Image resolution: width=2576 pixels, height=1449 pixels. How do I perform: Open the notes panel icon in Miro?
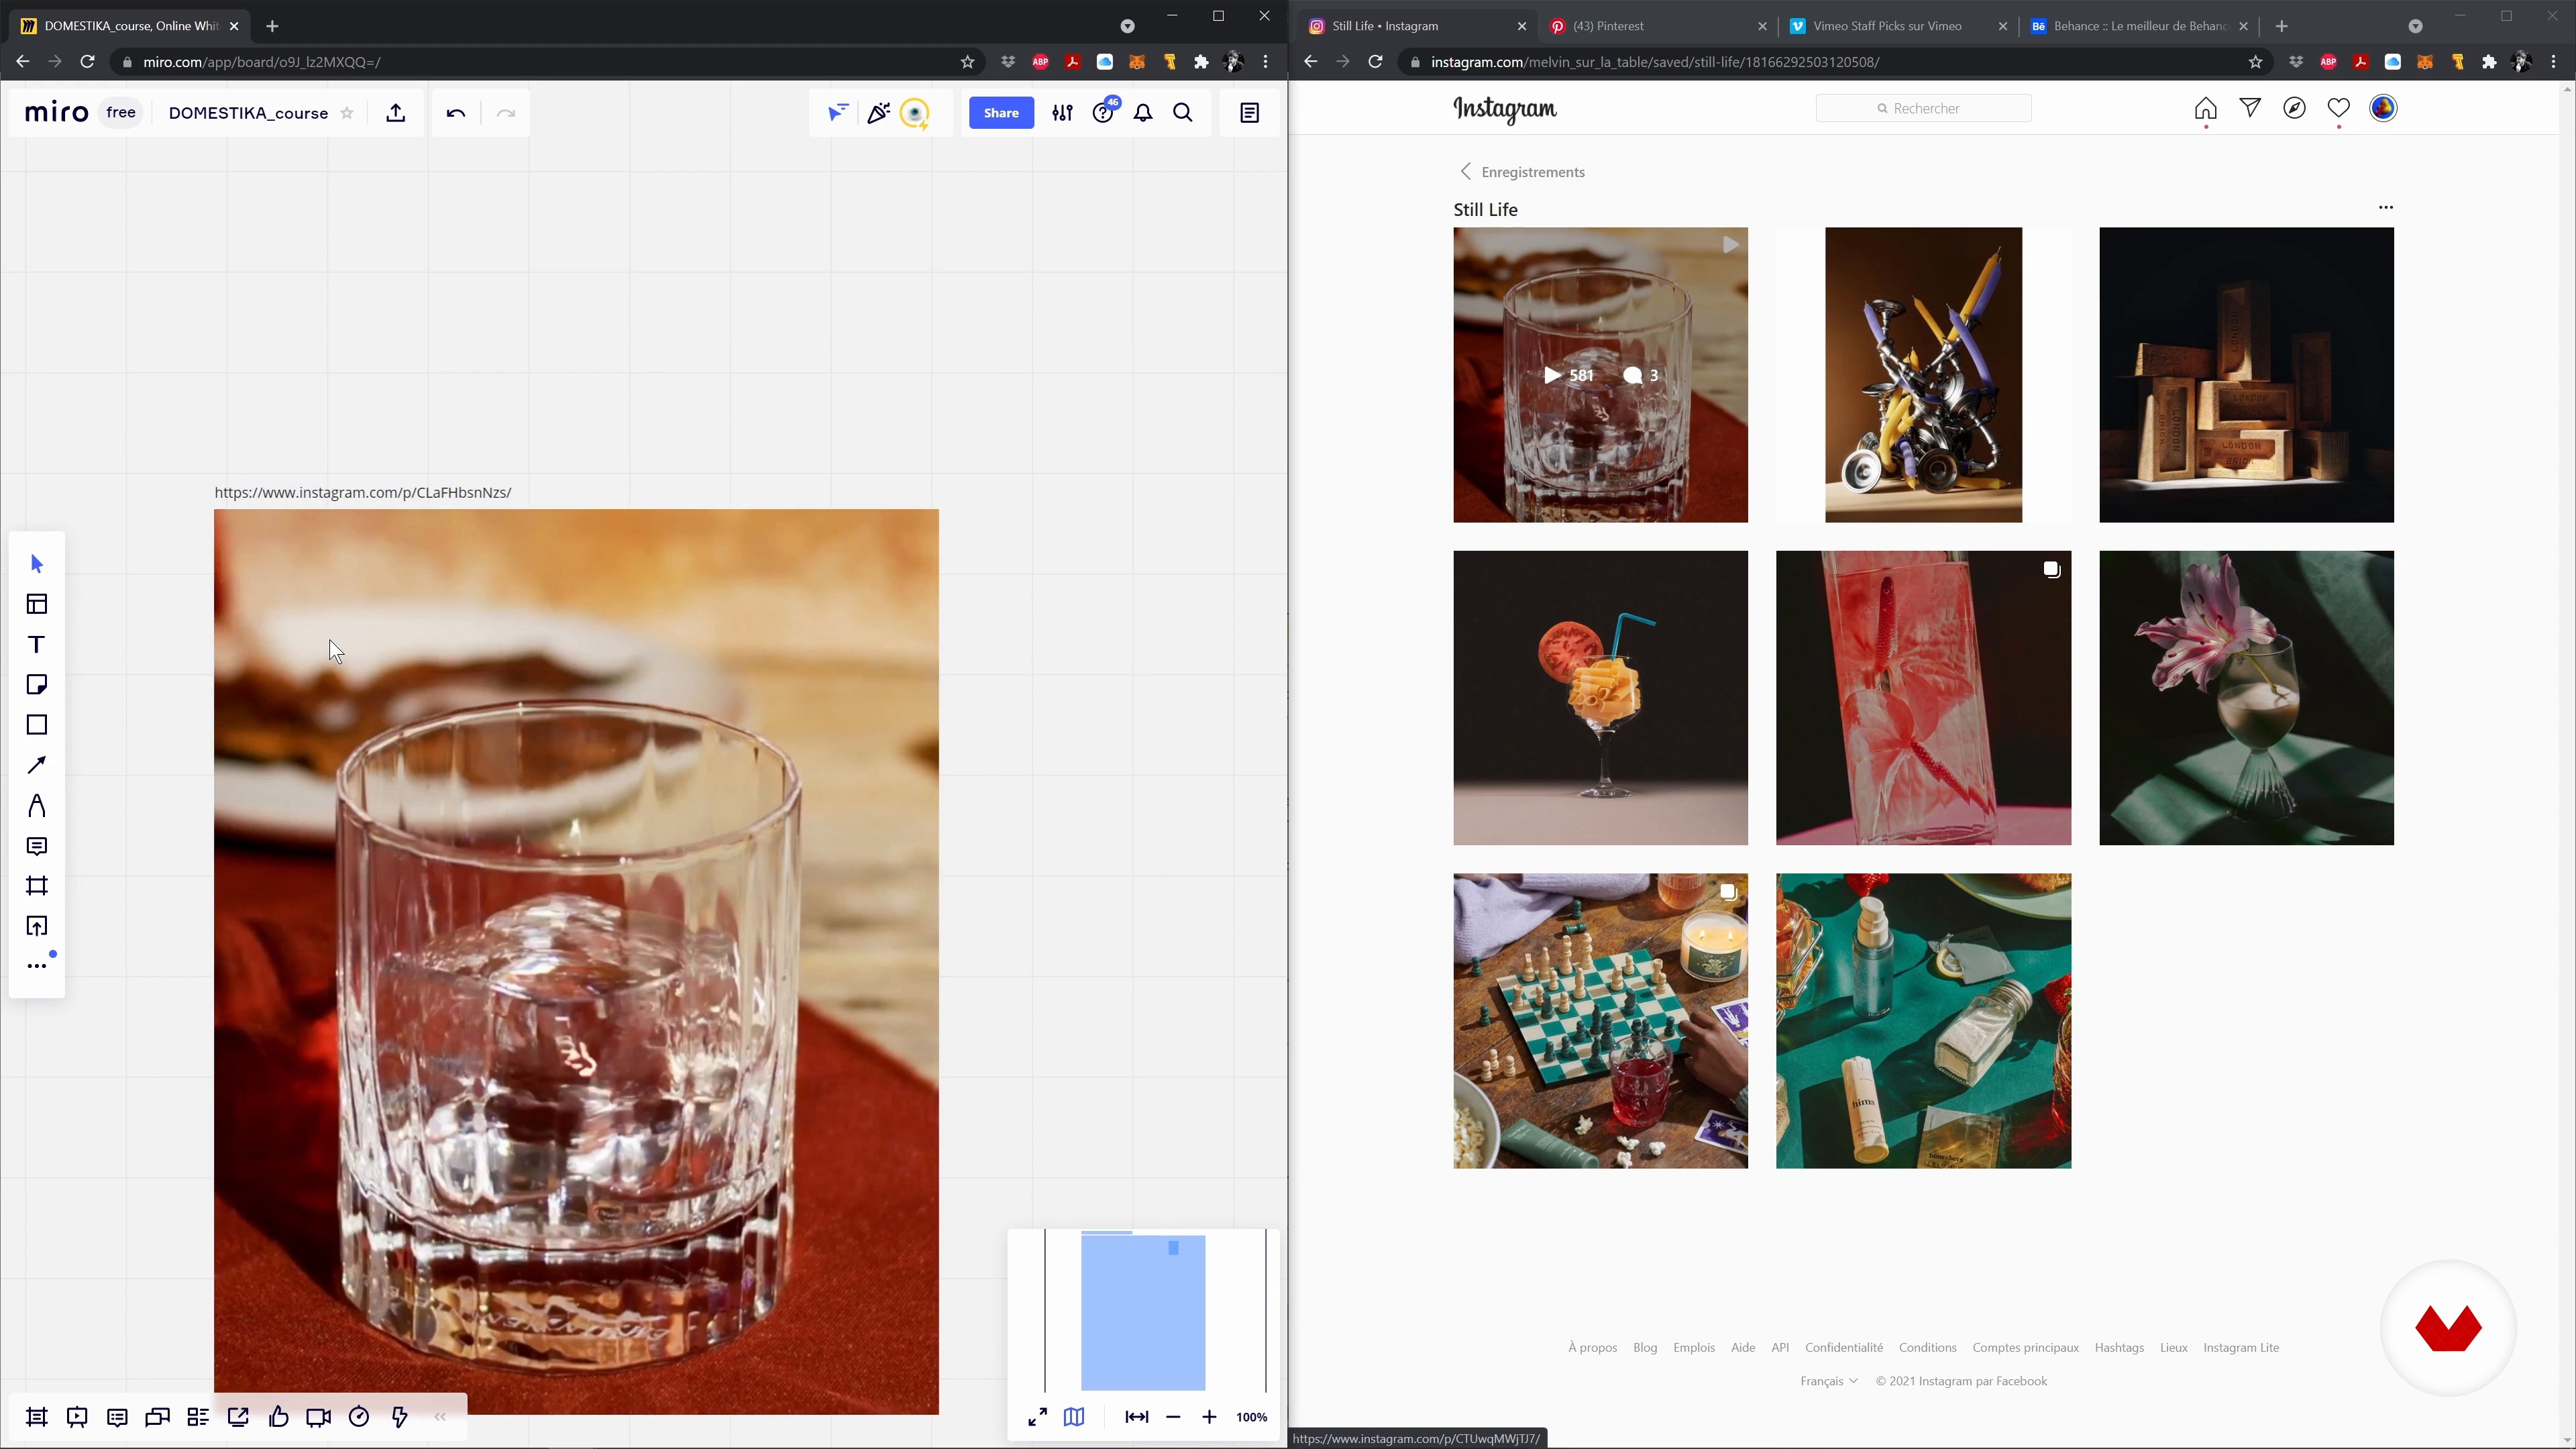coord(1250,113)
